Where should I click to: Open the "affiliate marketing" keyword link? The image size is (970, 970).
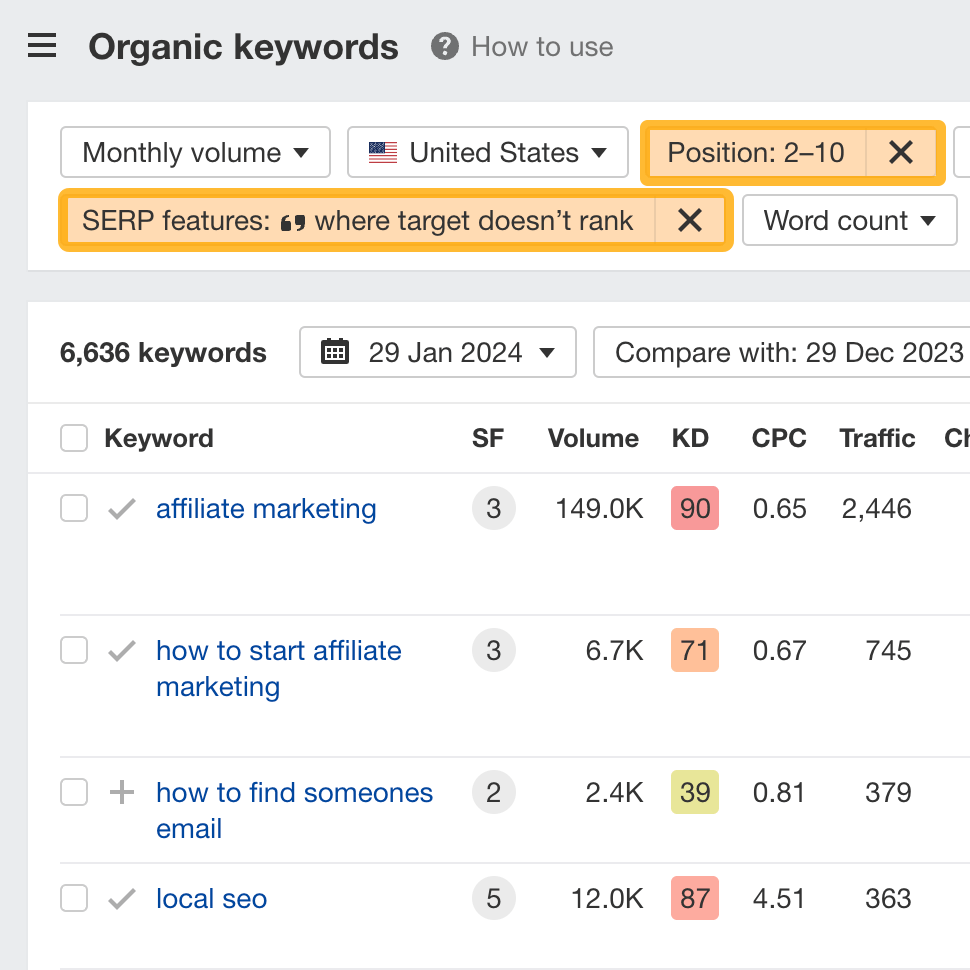(265, 508)
